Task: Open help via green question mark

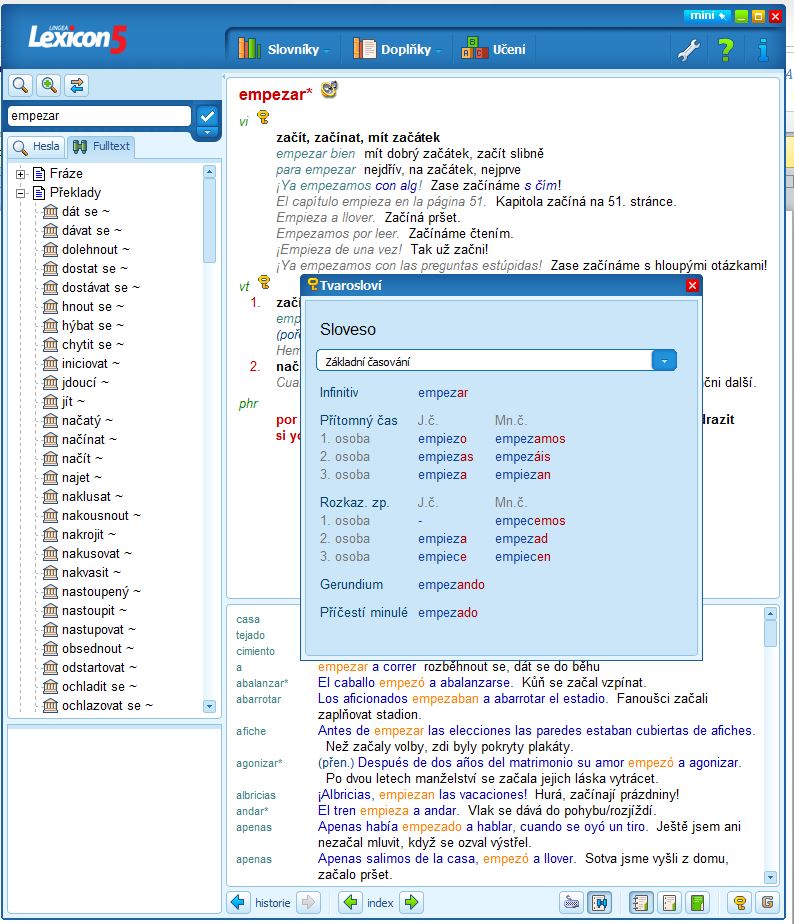Action: coord(726,50)
